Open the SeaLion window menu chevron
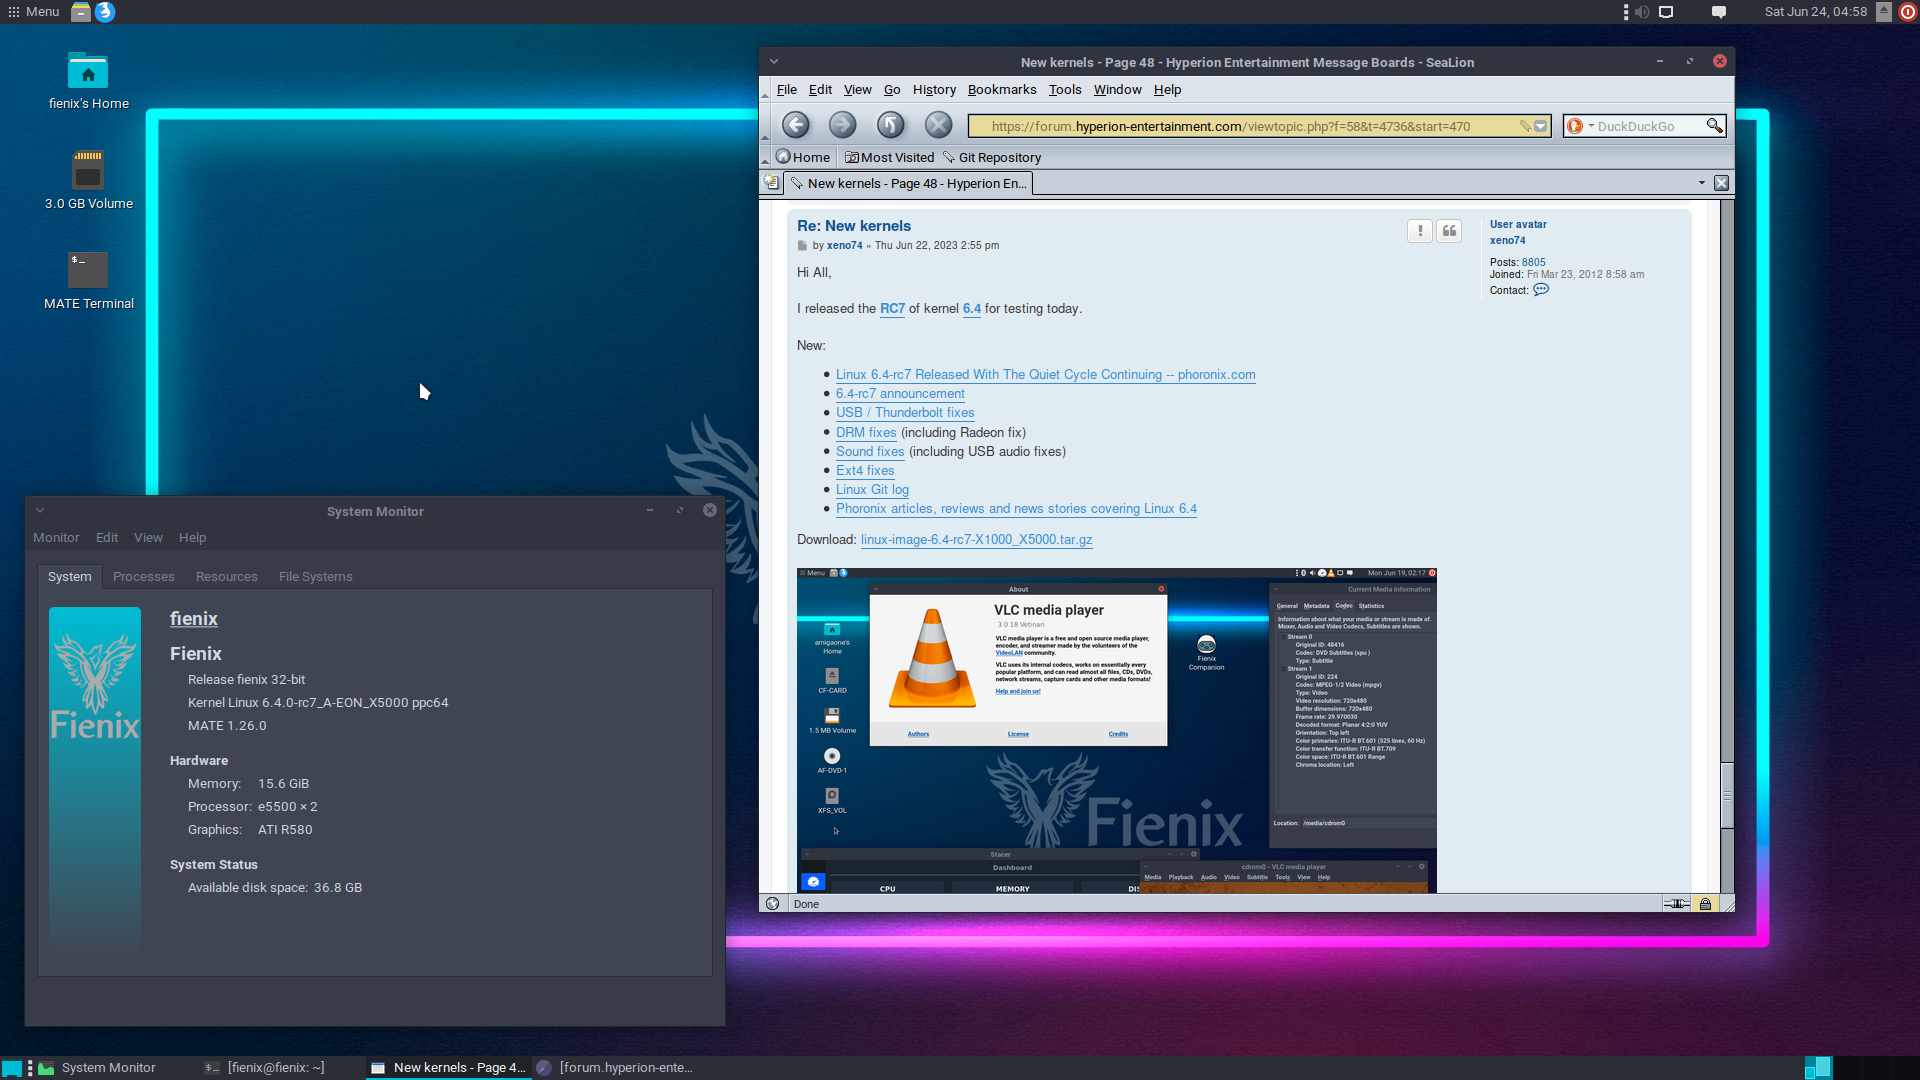Viewport: 1920px width, 1080px height. click(x=773, y=62)
